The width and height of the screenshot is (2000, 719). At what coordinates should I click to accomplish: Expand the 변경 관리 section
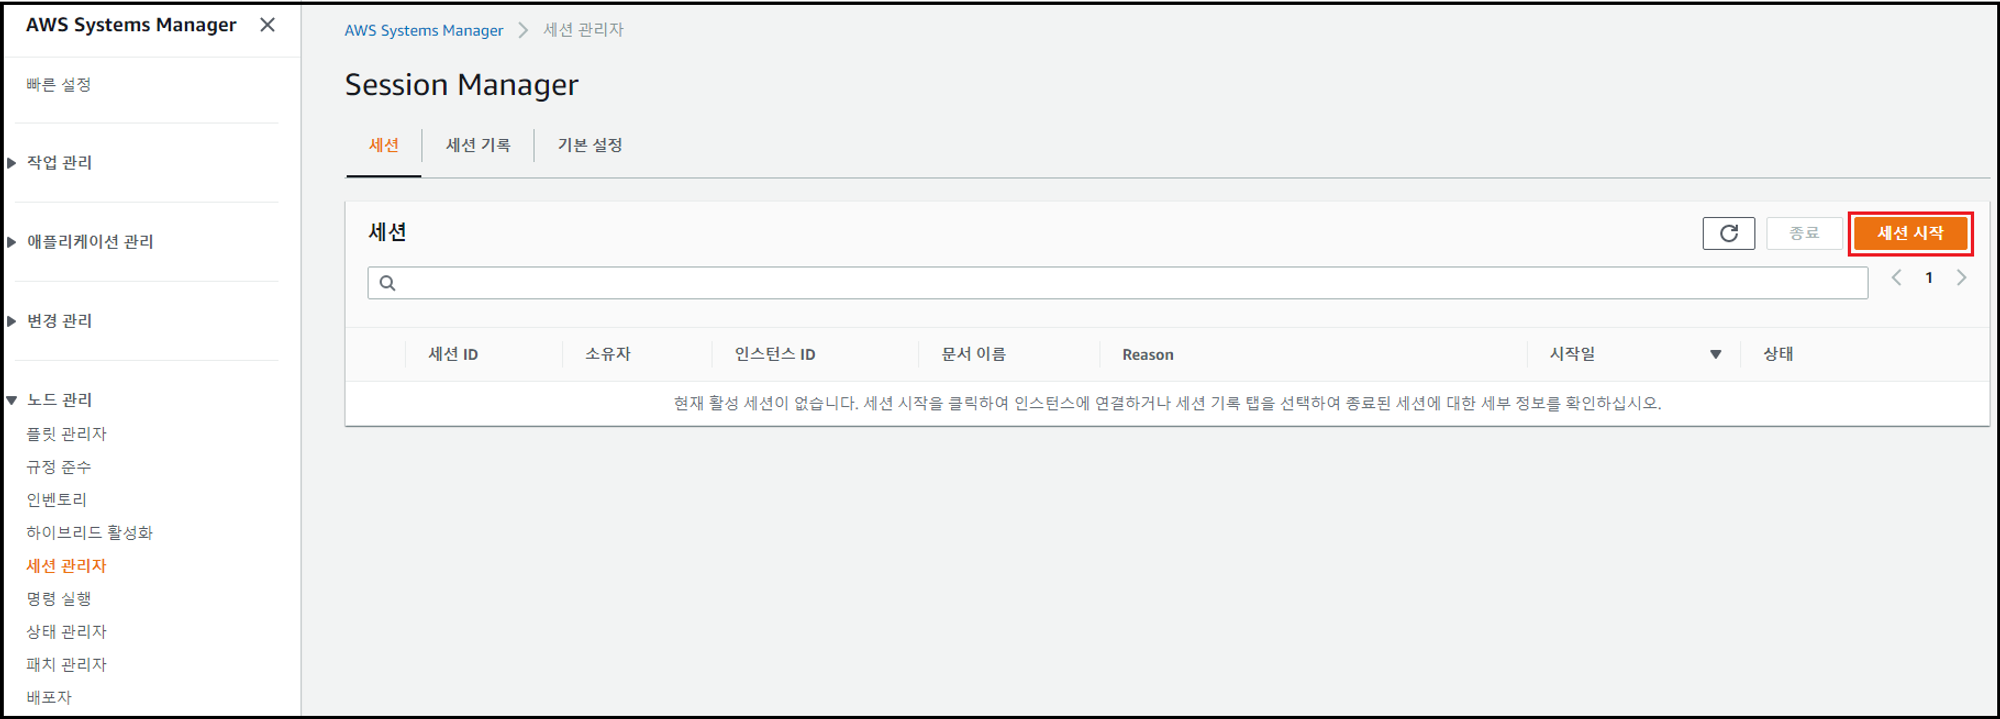click(x=11, y=321)
